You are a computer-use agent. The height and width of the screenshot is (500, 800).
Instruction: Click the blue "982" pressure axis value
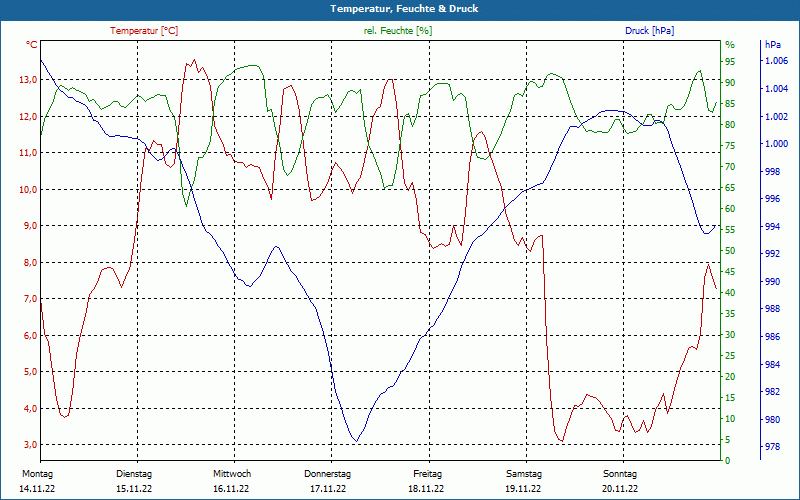pos(772,392)
